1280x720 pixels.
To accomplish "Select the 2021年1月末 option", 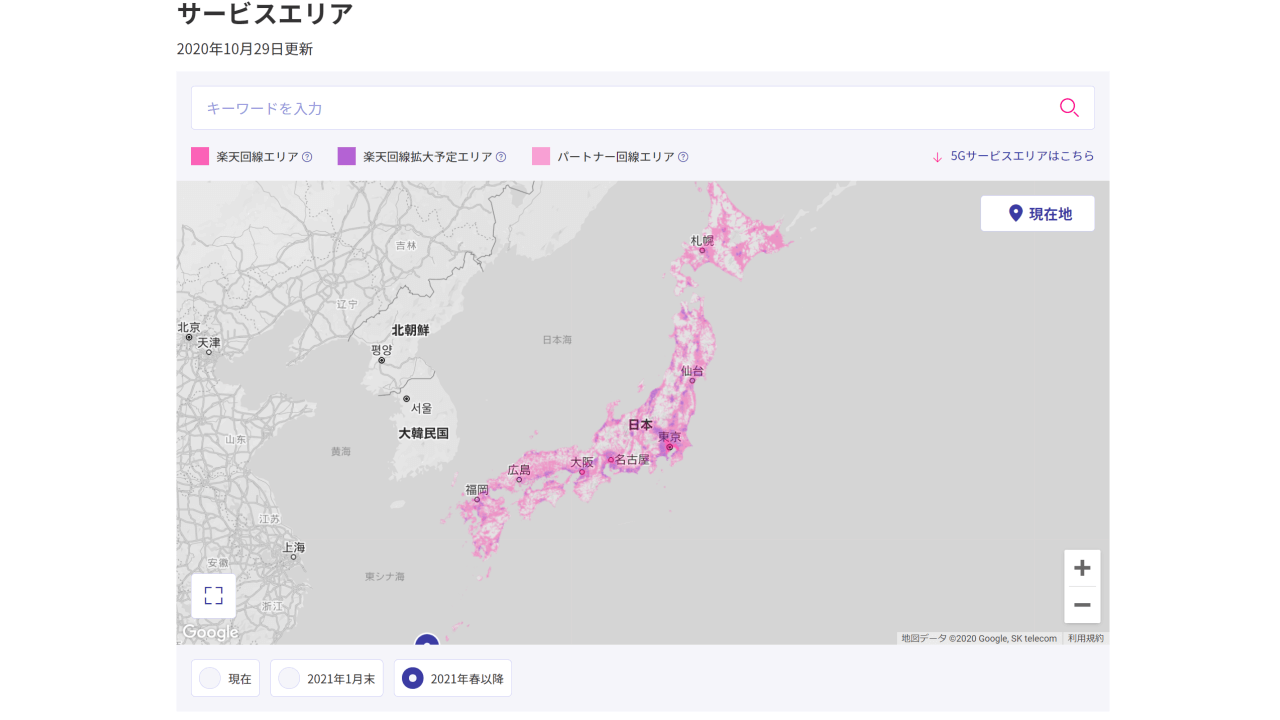I will coord(326,678).
